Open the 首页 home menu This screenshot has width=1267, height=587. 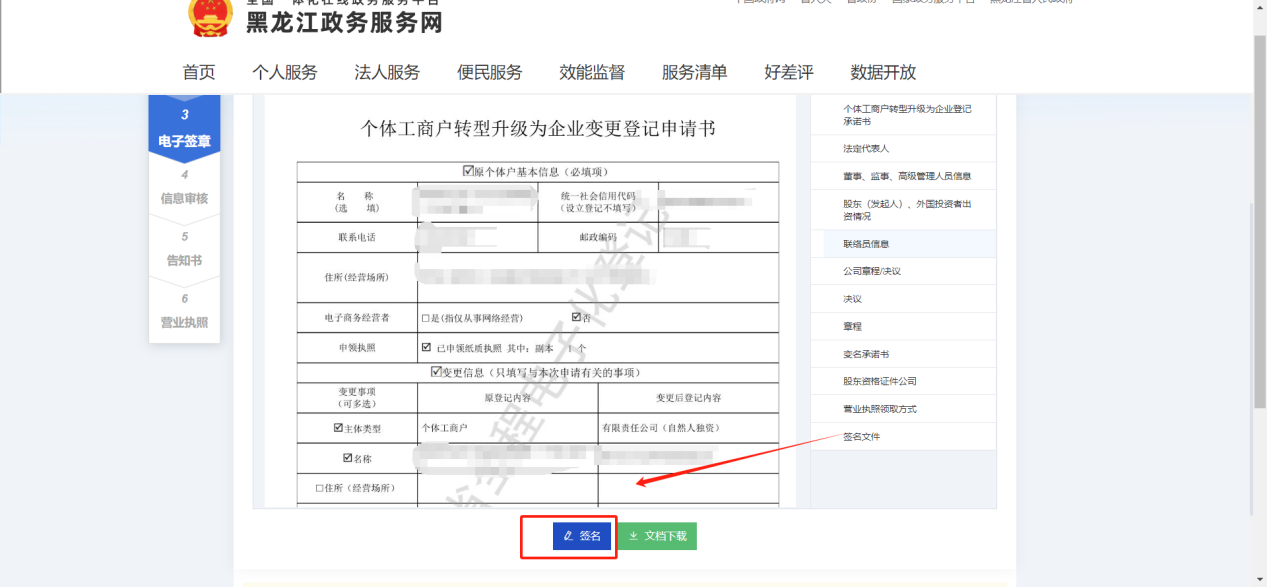click(x=198, y=72)
